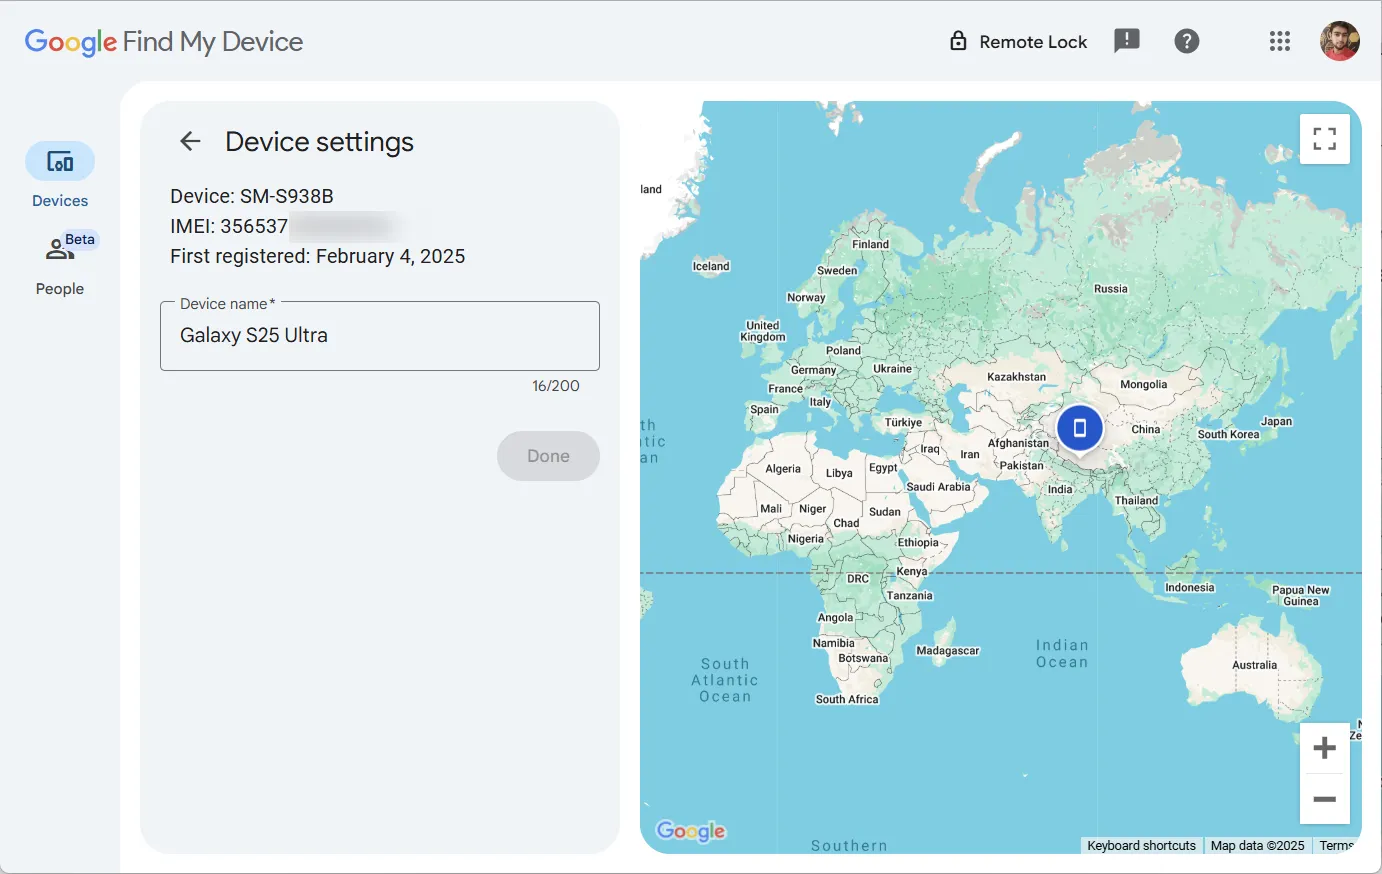Click inside the Device name field
This screenshot has height=874, width=1382.
[x=380, y=336]
